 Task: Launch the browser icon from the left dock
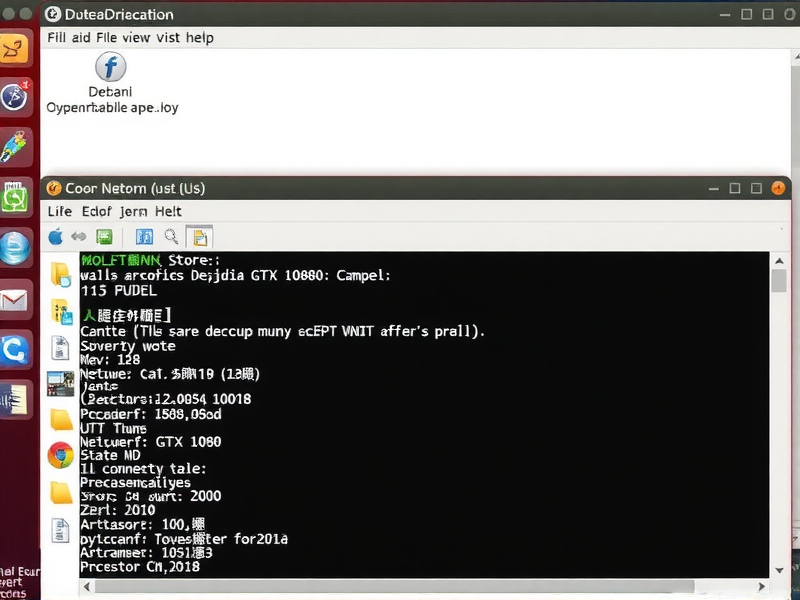click(x=15, y=250)
